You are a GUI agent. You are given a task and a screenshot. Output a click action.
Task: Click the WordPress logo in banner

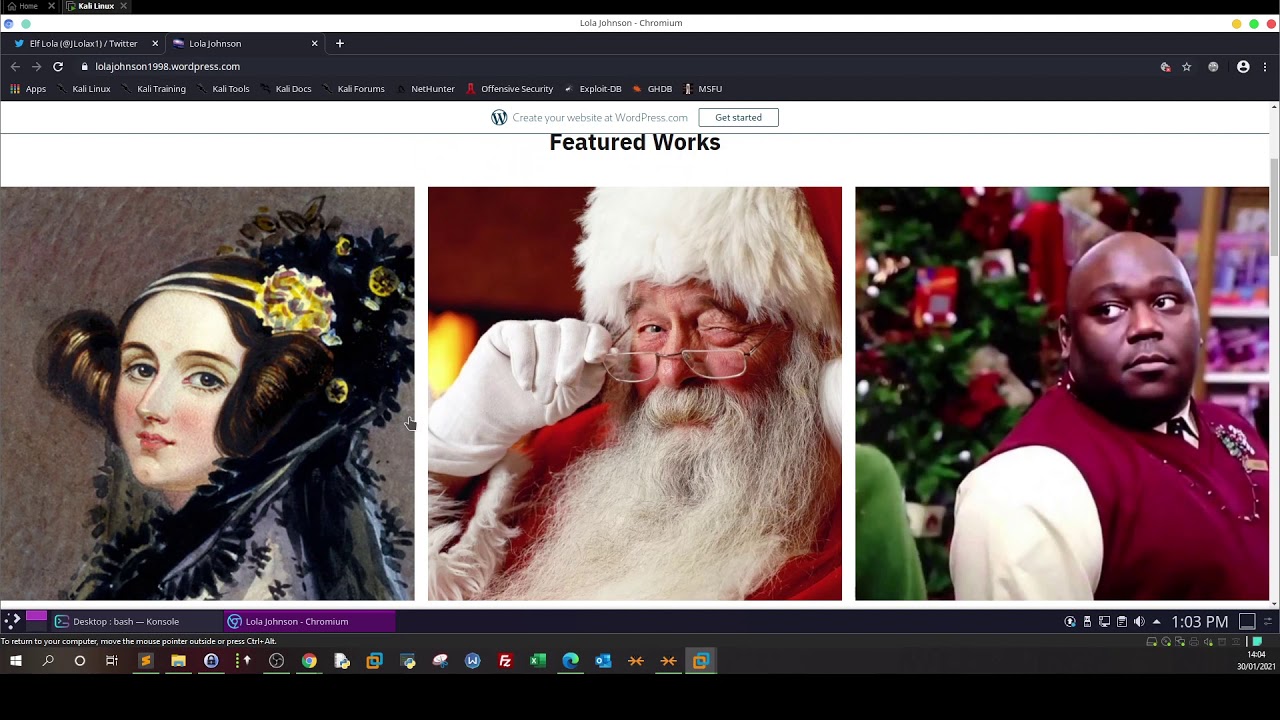[x=499, y=118]
